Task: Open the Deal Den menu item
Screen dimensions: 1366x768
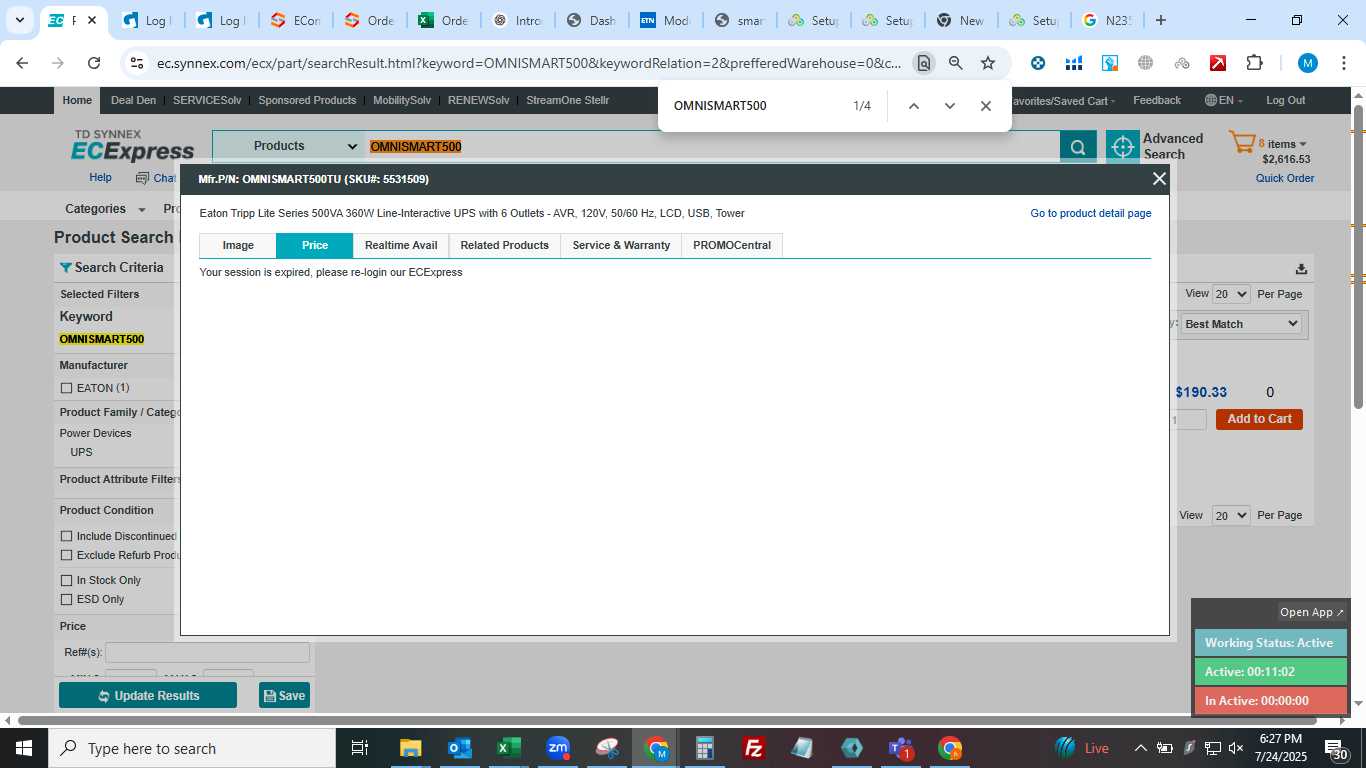Action: point(133,100)
